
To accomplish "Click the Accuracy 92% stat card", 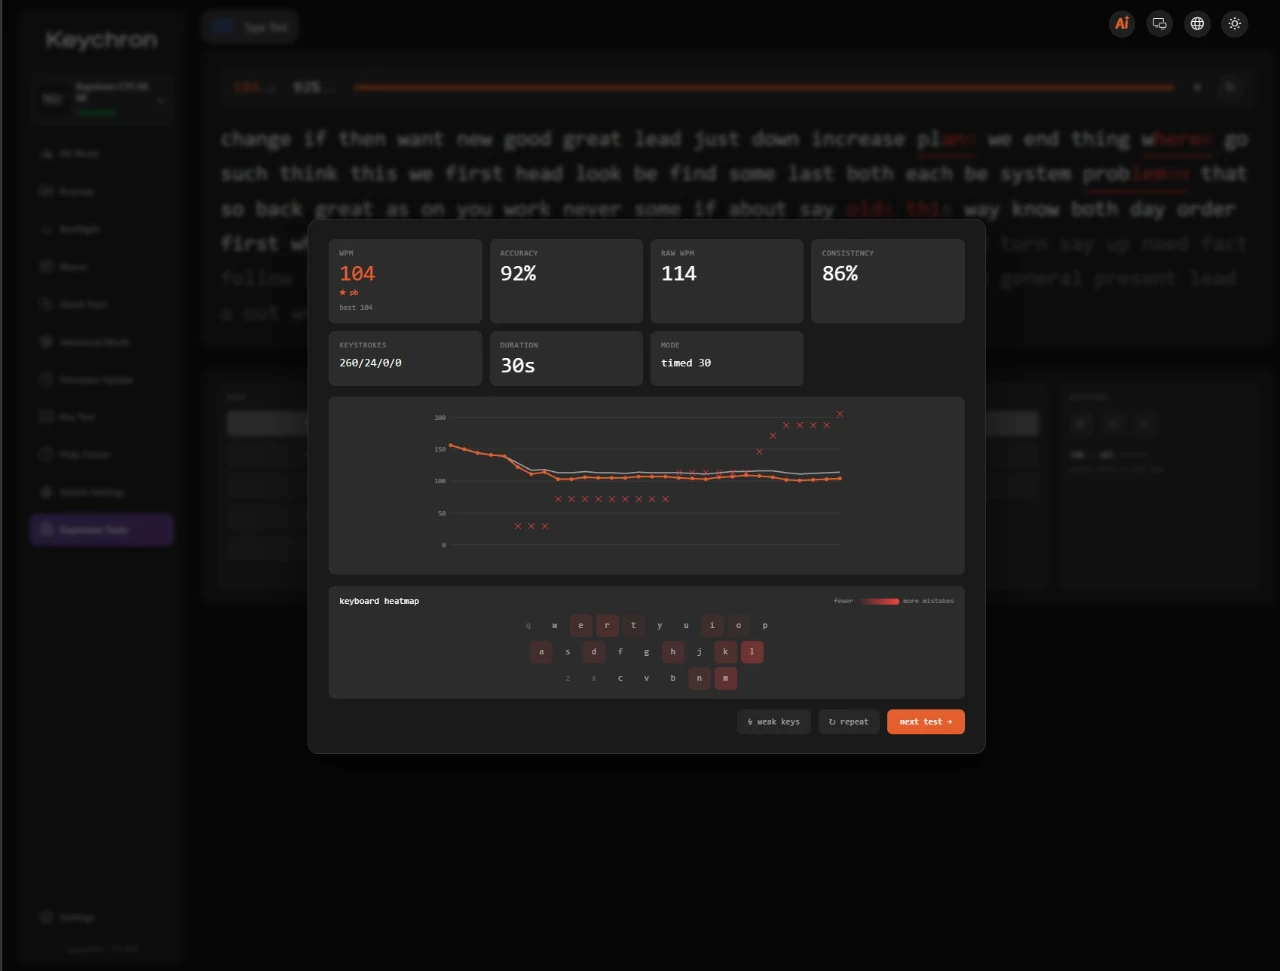I will [x=566, y=281].
